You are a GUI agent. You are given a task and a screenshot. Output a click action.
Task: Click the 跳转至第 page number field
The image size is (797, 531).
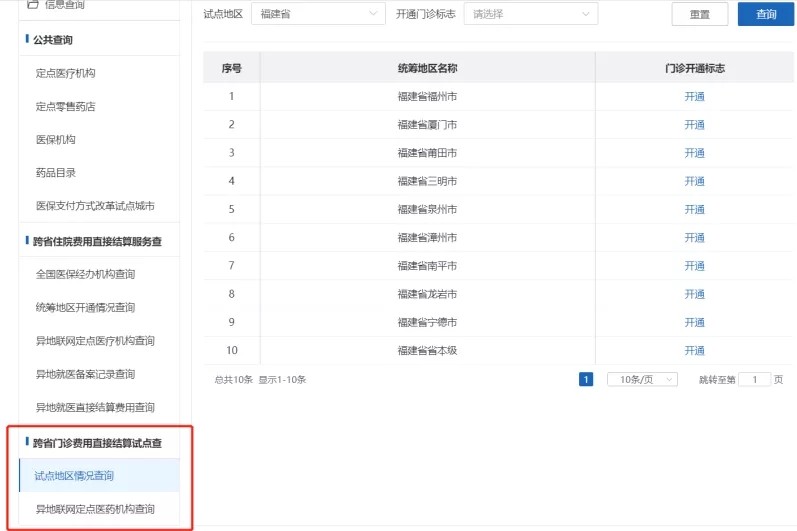[754, 380]
